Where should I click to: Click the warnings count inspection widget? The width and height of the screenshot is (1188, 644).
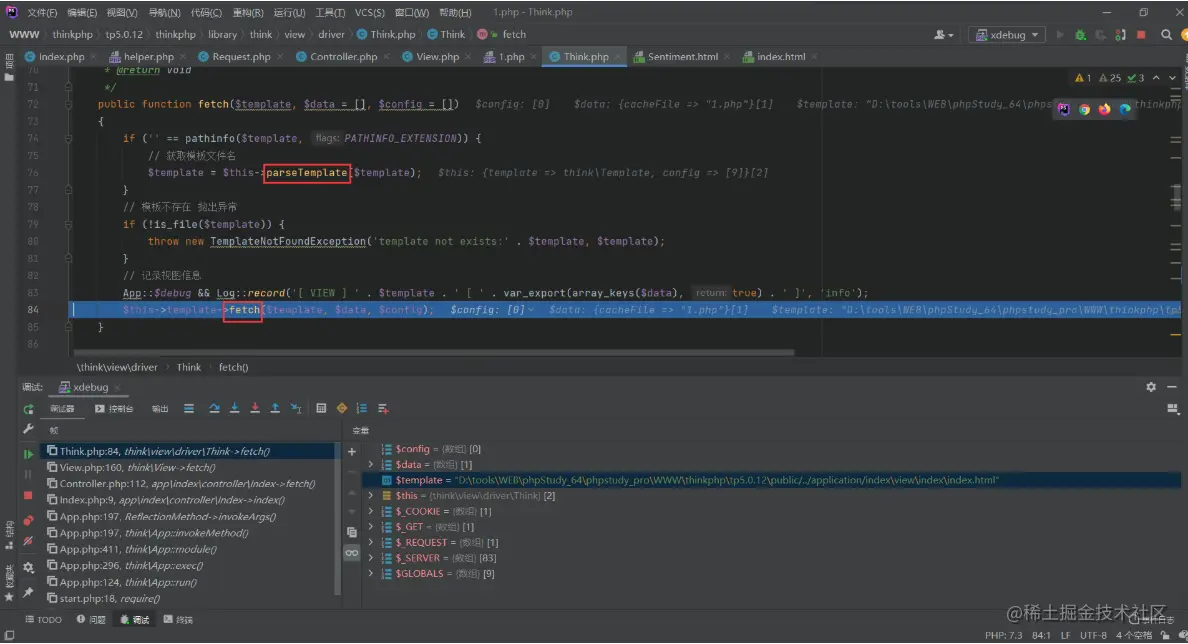pos(1109,78)
